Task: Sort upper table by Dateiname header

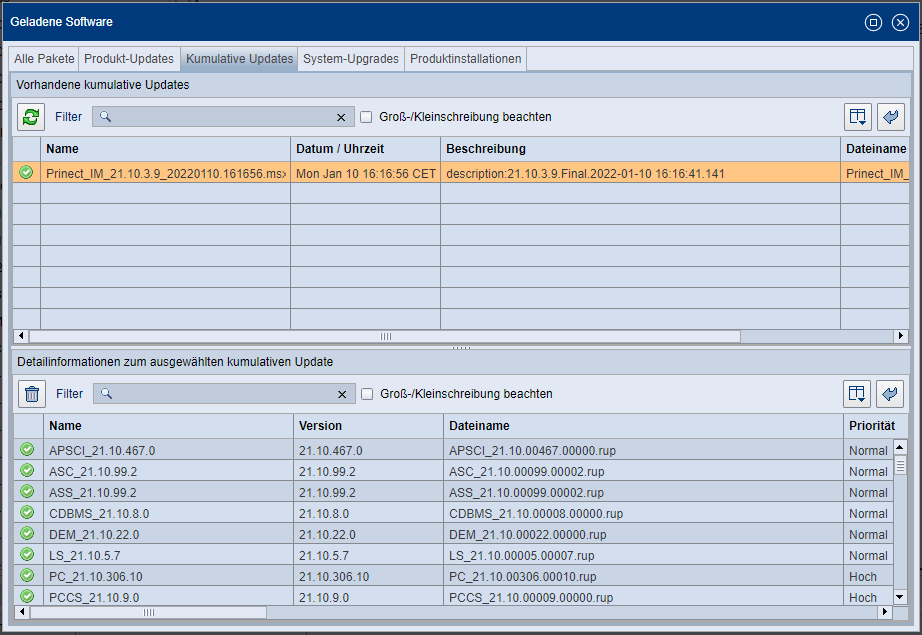Action: 875,149
